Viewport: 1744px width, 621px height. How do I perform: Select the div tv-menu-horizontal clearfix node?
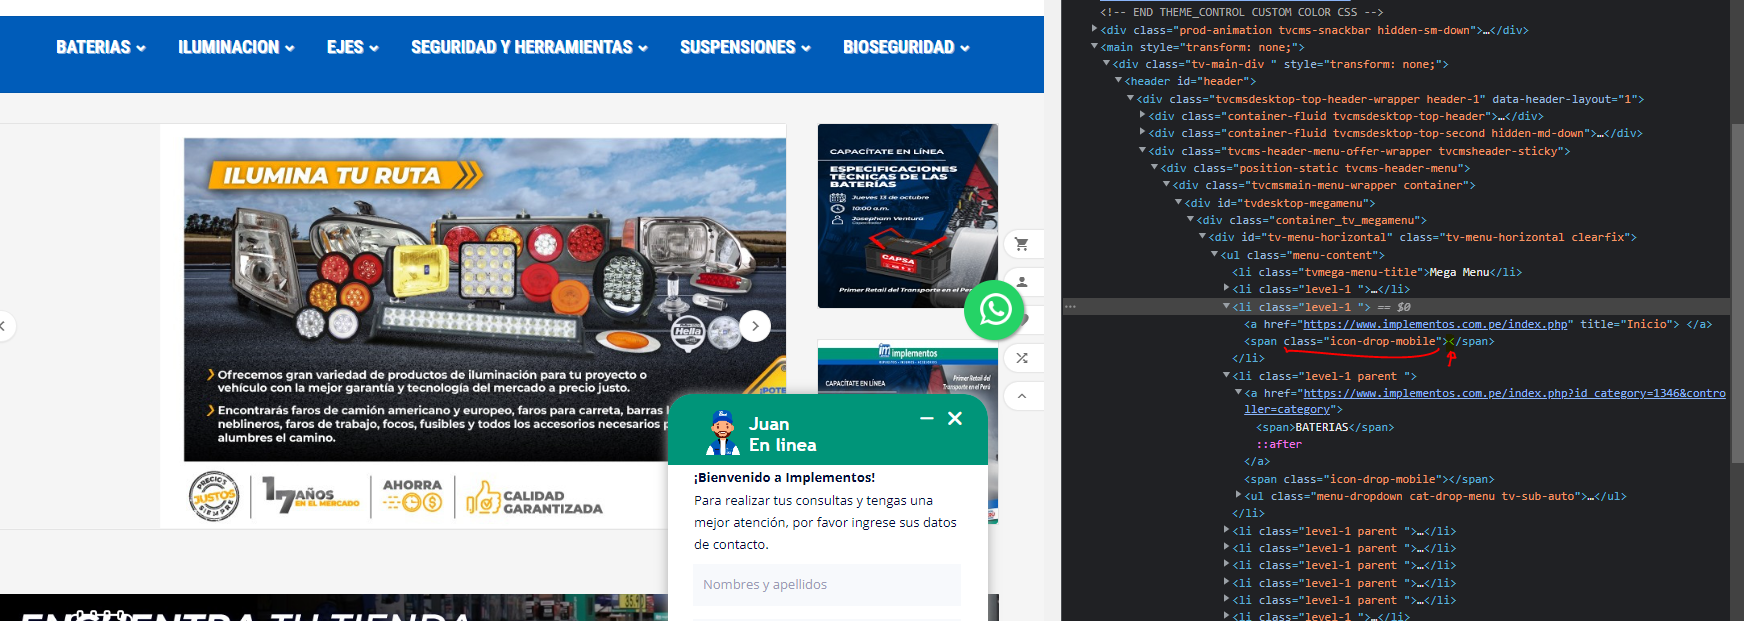1422,237
